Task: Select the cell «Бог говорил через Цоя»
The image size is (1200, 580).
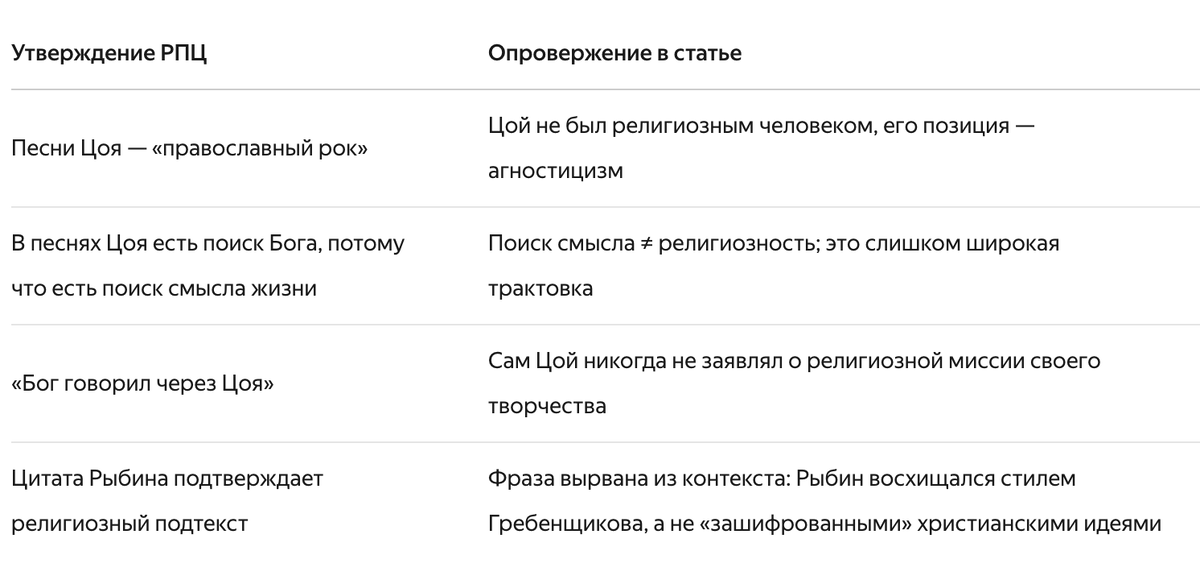Action: pos(142,384)
